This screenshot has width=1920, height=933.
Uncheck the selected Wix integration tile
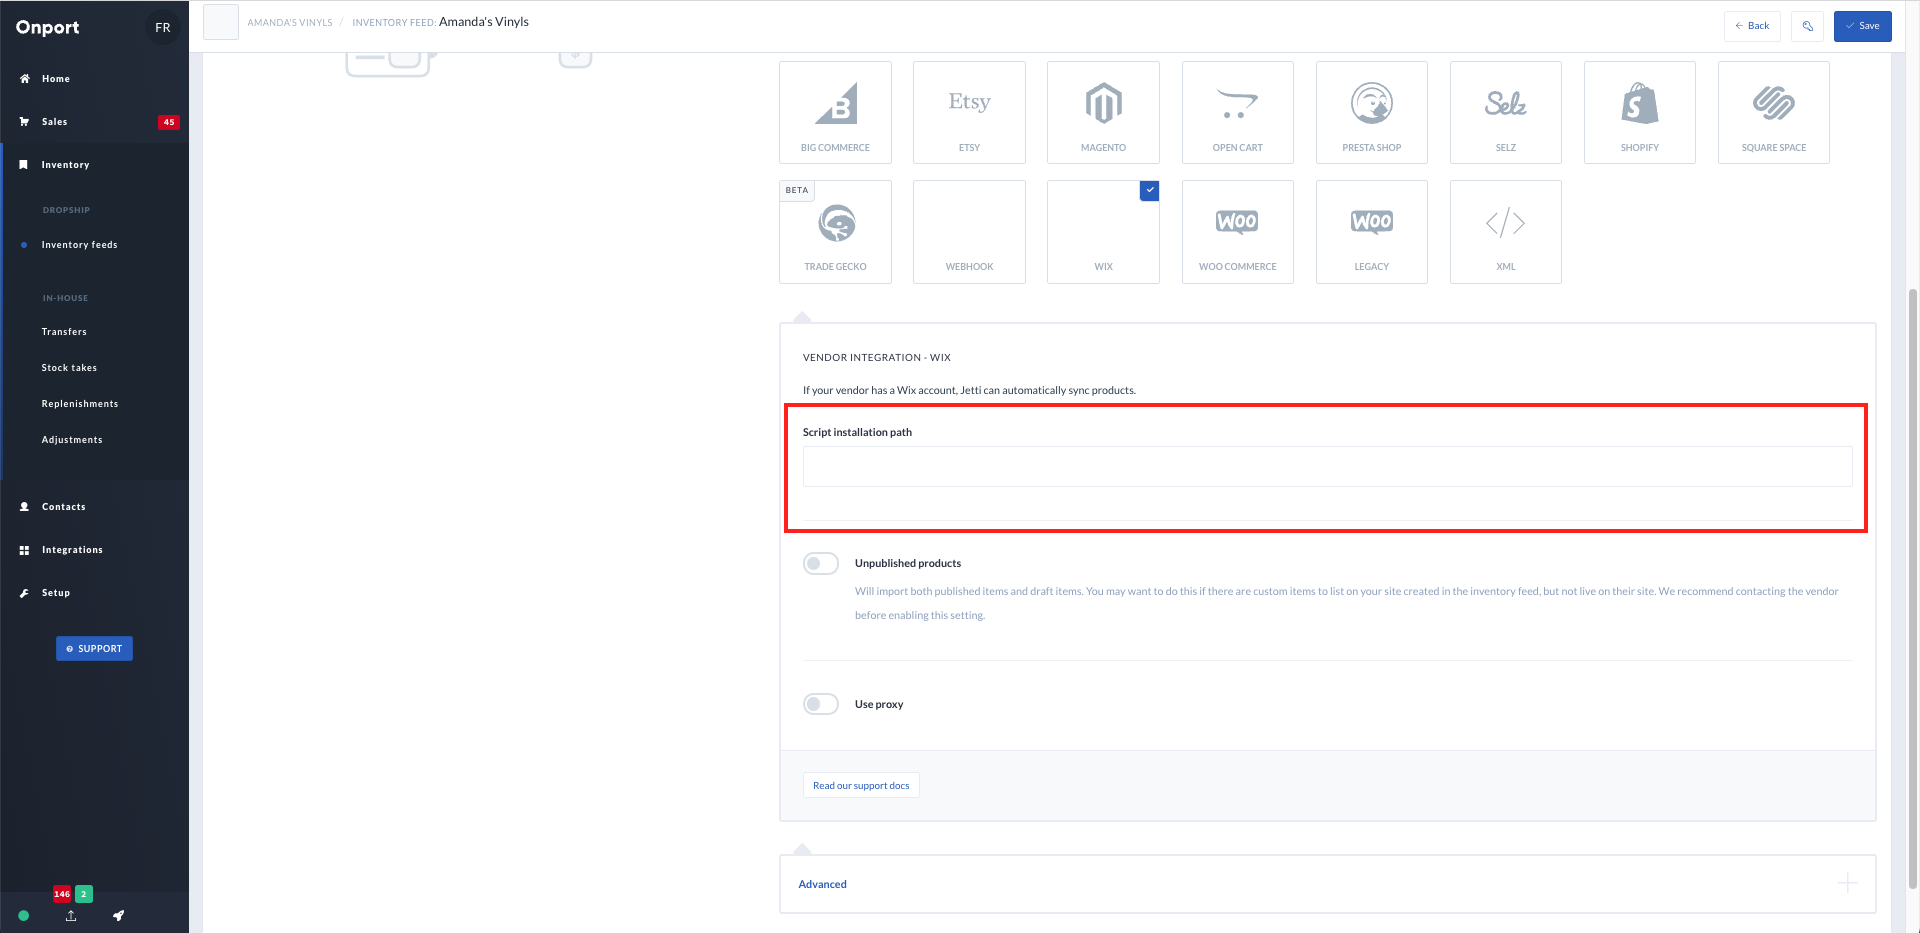point(1103,232)
